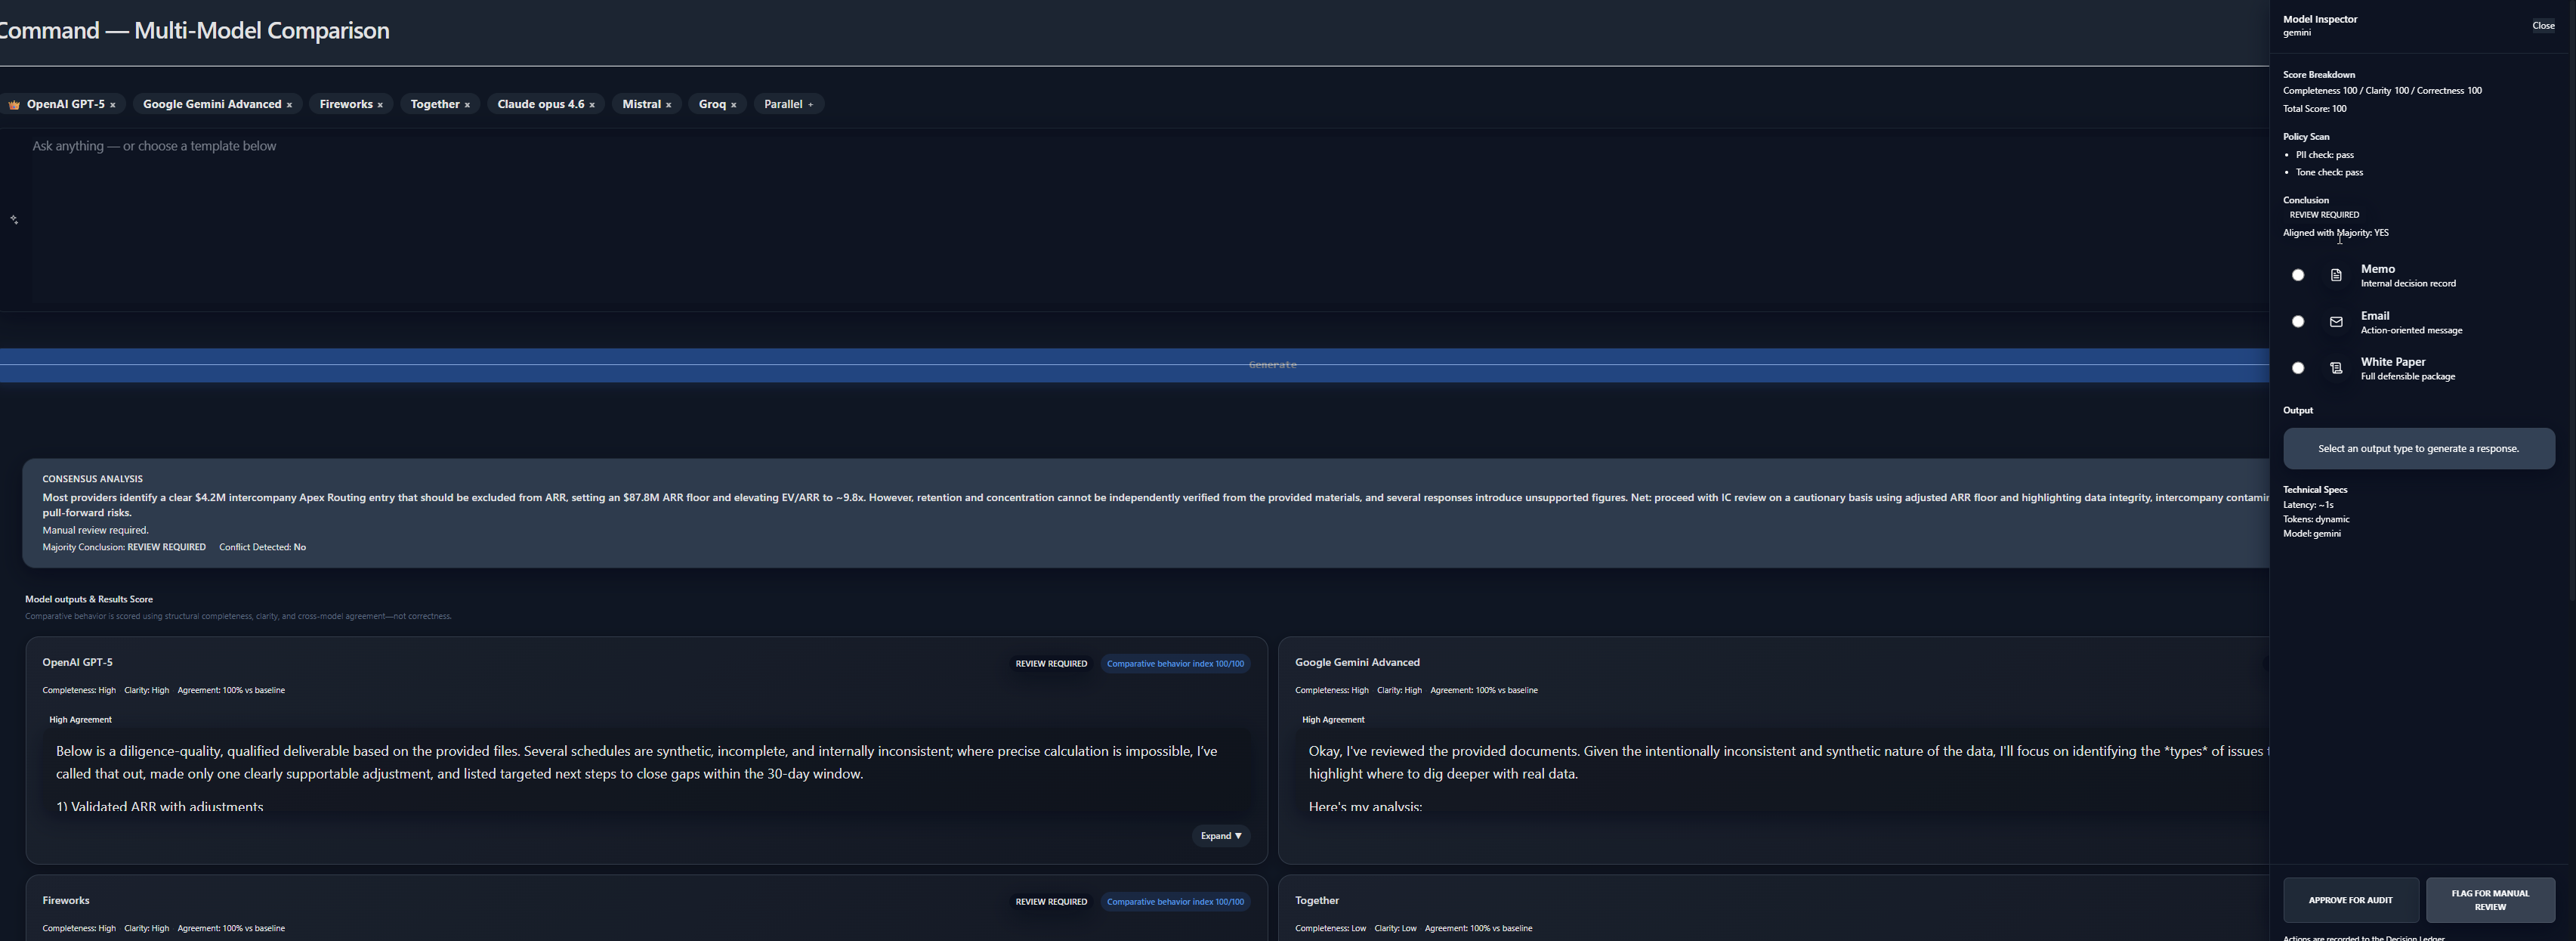This screenshot has width=2576, height=941.
Task: Click OpenAI GPT-5 comparative behavior index badge
Action: (x=1175, y=664)
